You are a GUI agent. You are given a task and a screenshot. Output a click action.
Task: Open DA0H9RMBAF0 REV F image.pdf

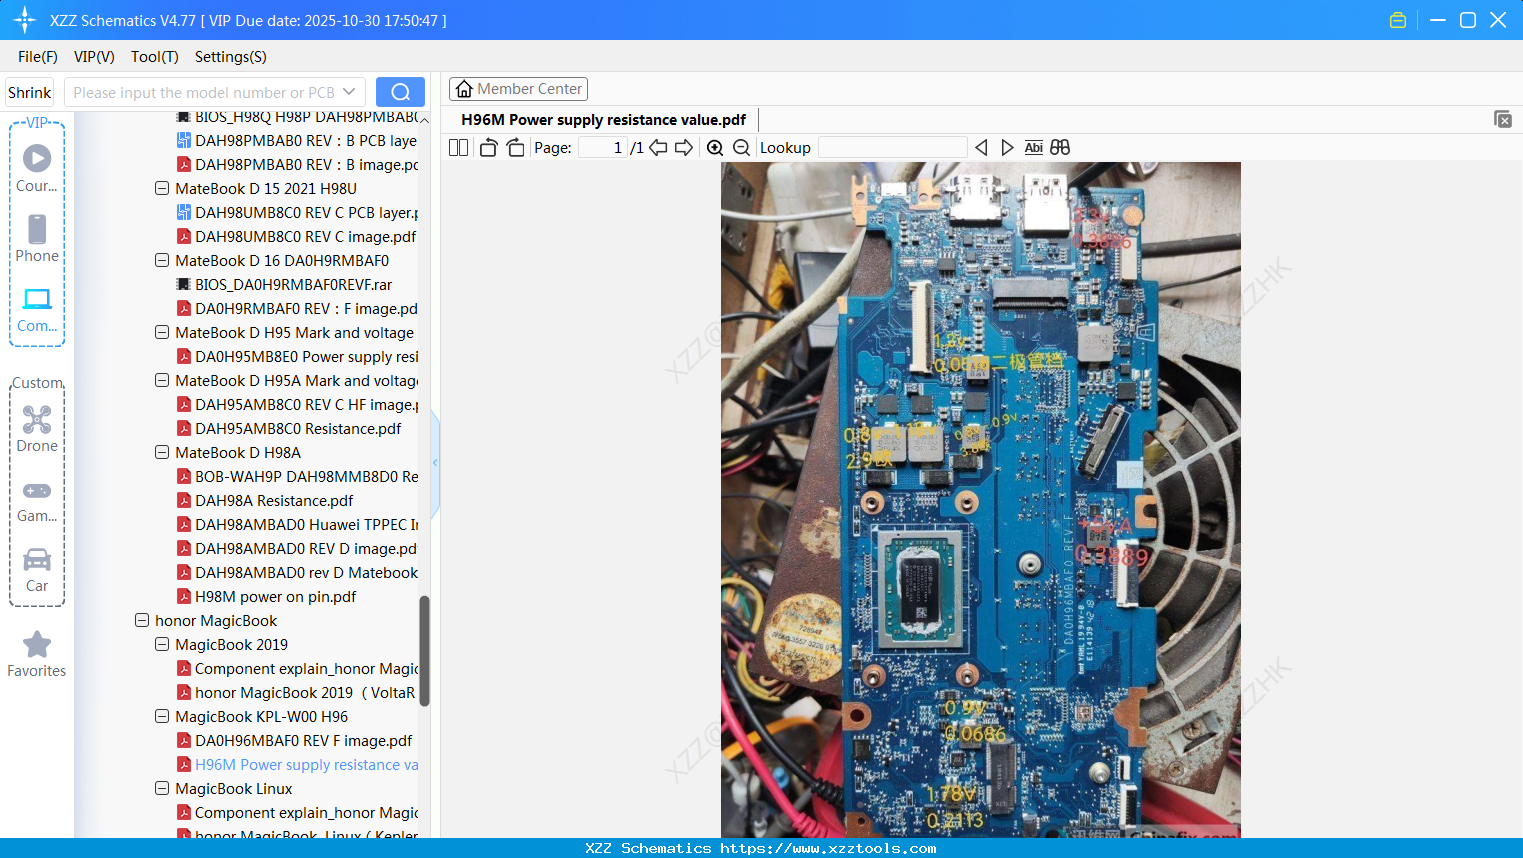[x=298, y=308]
